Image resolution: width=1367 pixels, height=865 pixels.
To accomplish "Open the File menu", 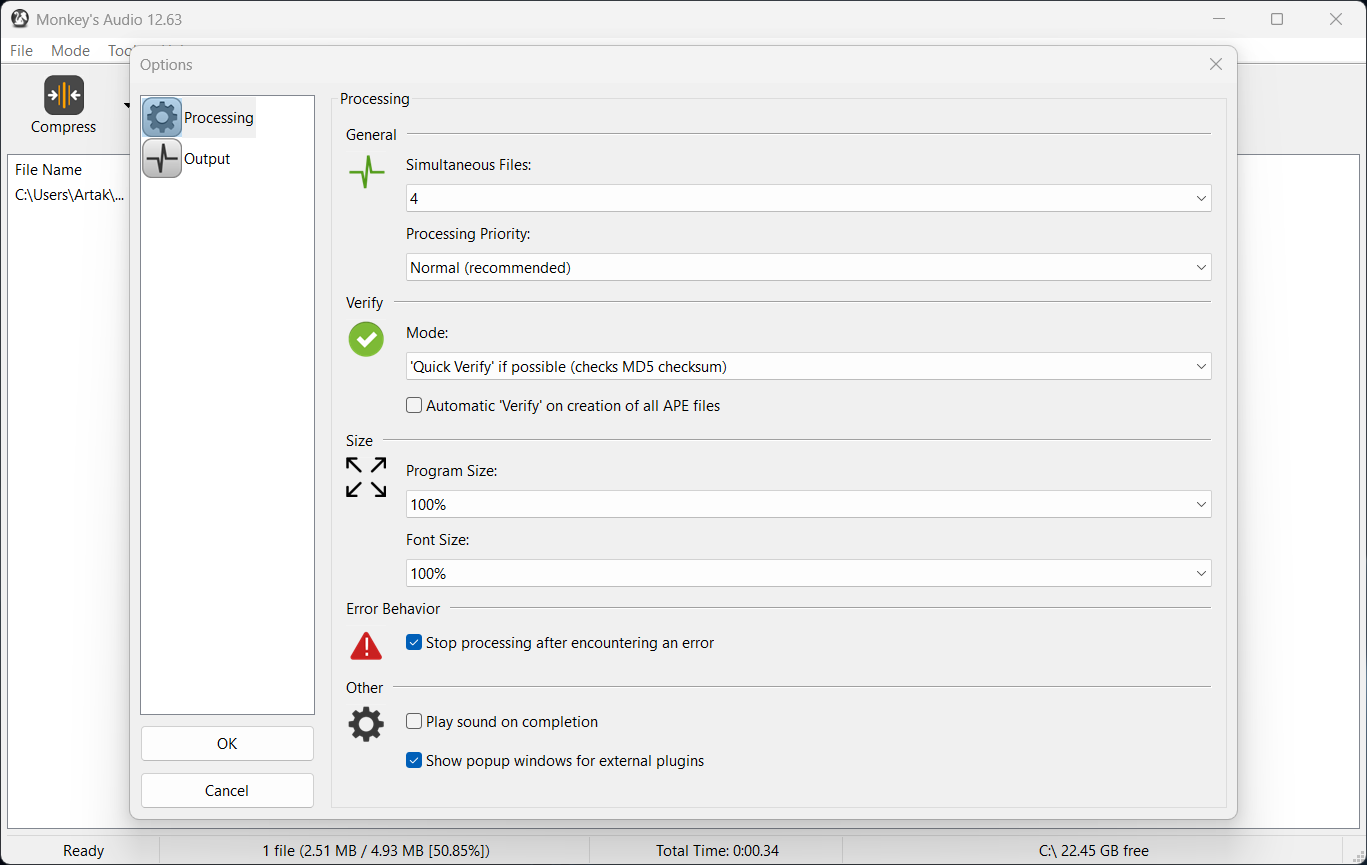I will tap(21, 51).
